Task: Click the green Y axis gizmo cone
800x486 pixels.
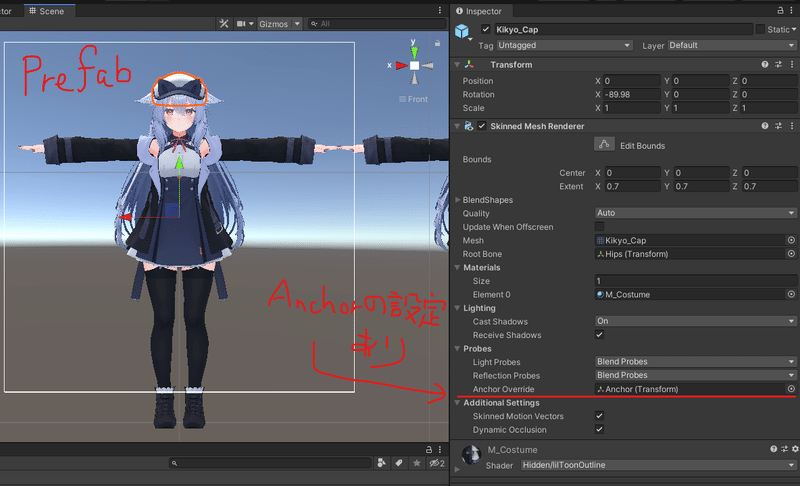Action: 414,52
